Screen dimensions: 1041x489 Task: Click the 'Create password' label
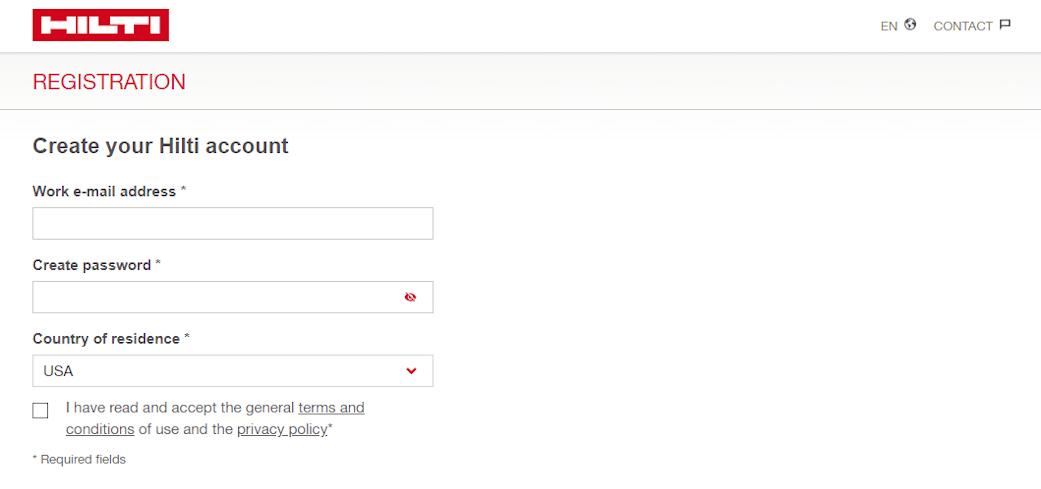[92, 265]
